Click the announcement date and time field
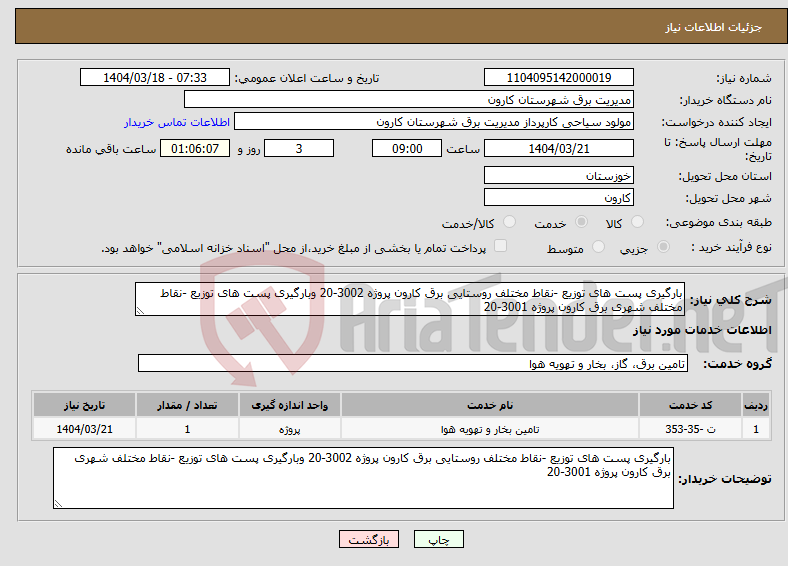The width and height of the screenshot is (788, 566). (x=155, y=77)
